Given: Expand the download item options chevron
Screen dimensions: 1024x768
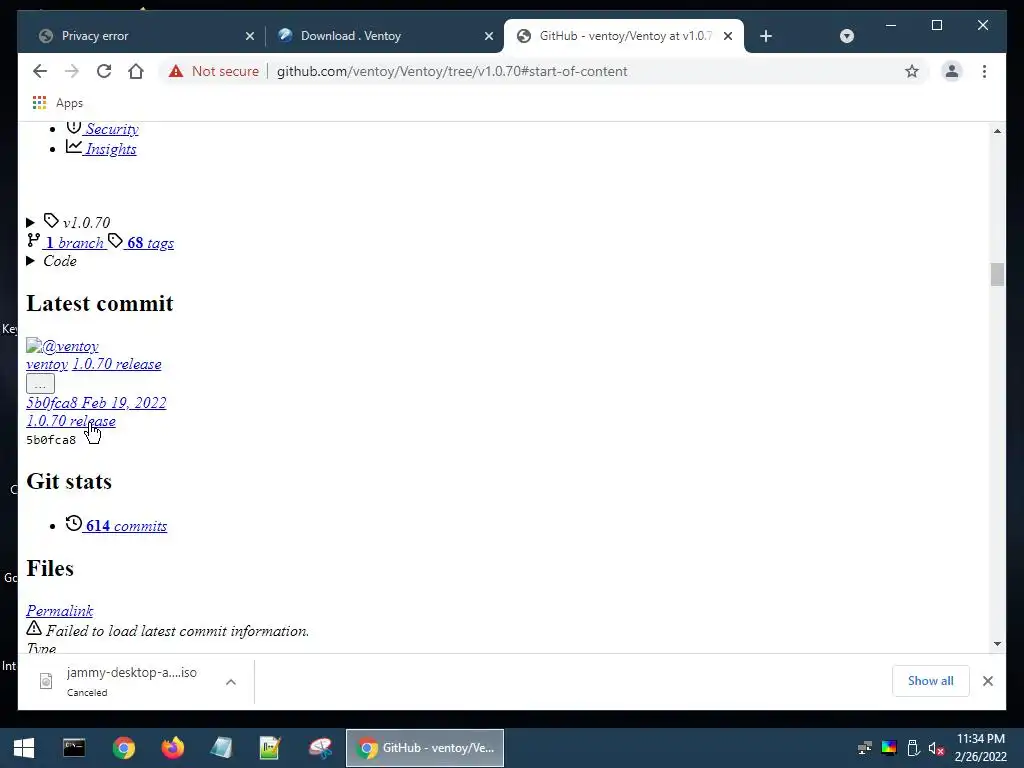Looking at the screenshot, I should pos(231,682).
